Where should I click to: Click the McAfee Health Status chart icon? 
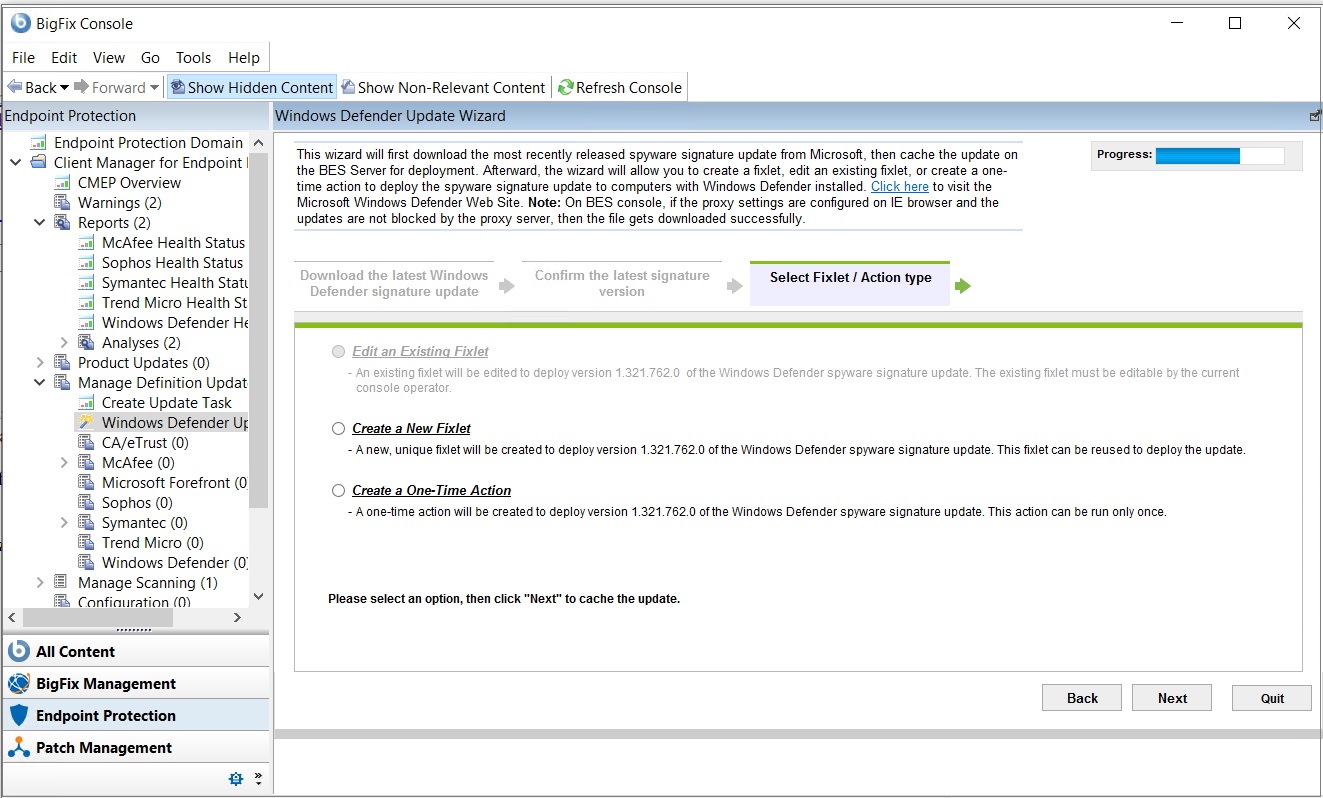pyautogui.click(x=86, y=243)
